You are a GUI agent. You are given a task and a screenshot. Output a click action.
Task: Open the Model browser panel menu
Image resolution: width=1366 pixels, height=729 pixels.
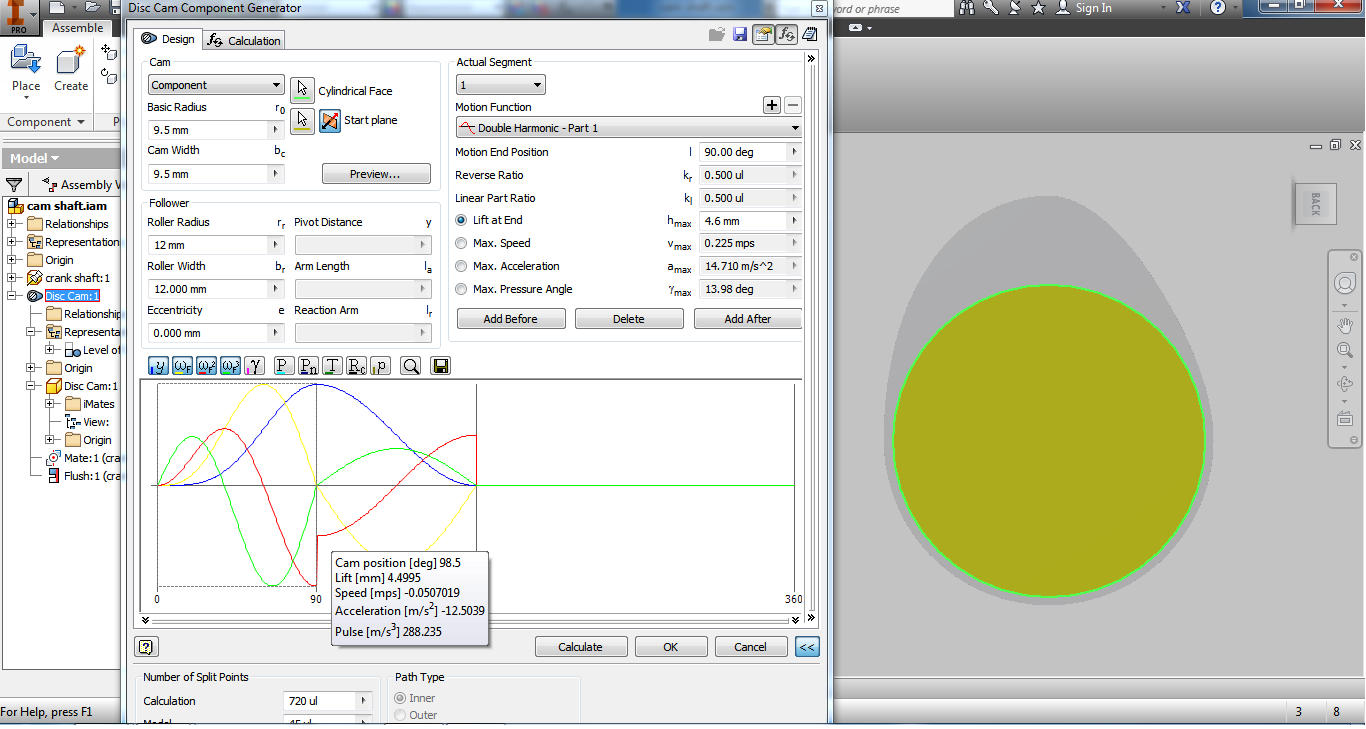click(x=34, y=158)
